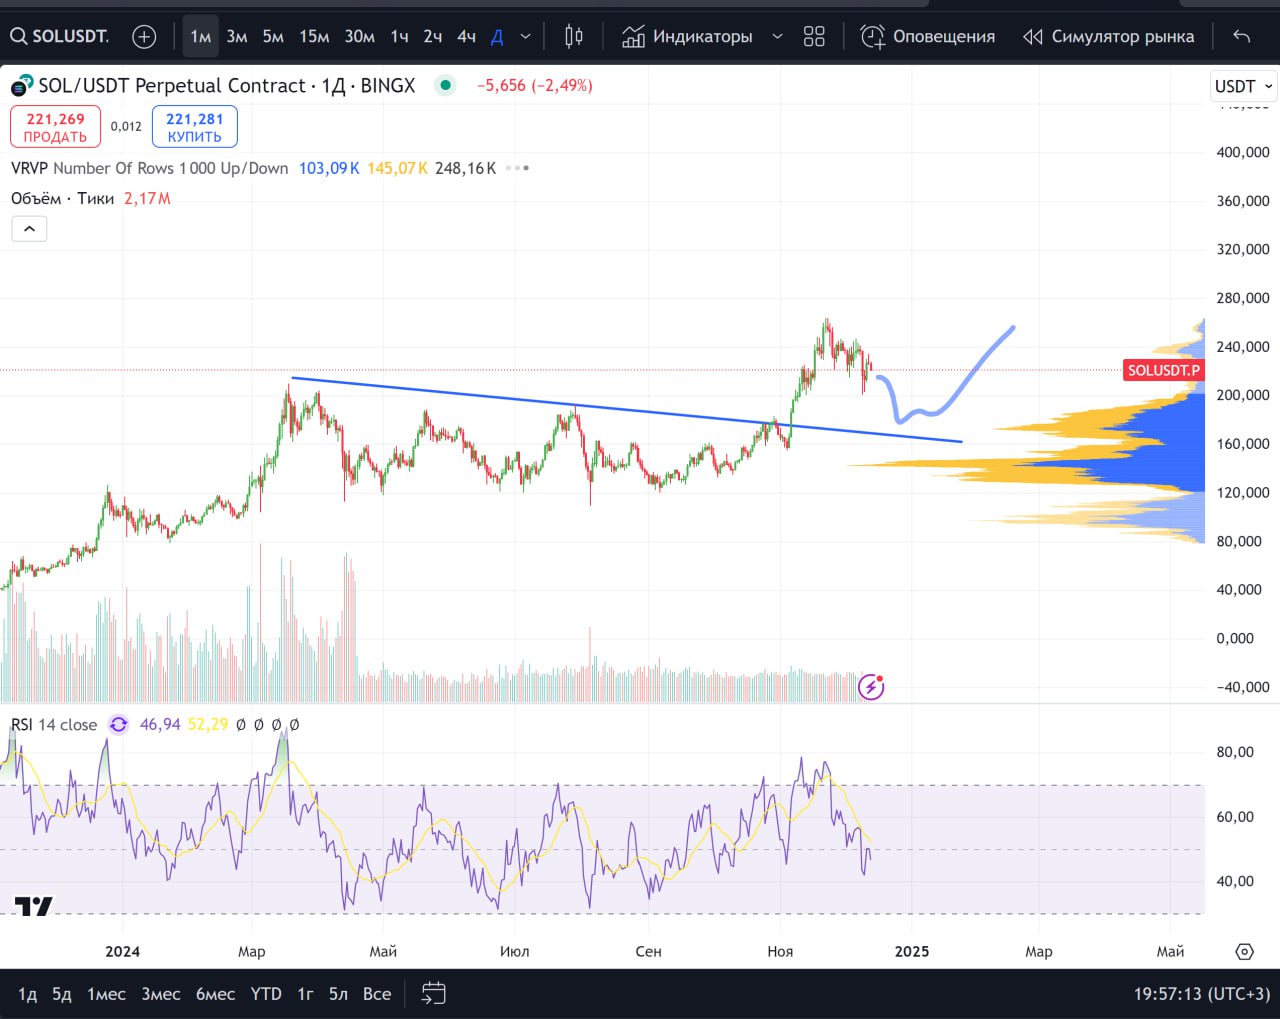Set range to 6мес
Image resolution: width=1280 pixels, height=1019 pixels.
pos(215,994)
